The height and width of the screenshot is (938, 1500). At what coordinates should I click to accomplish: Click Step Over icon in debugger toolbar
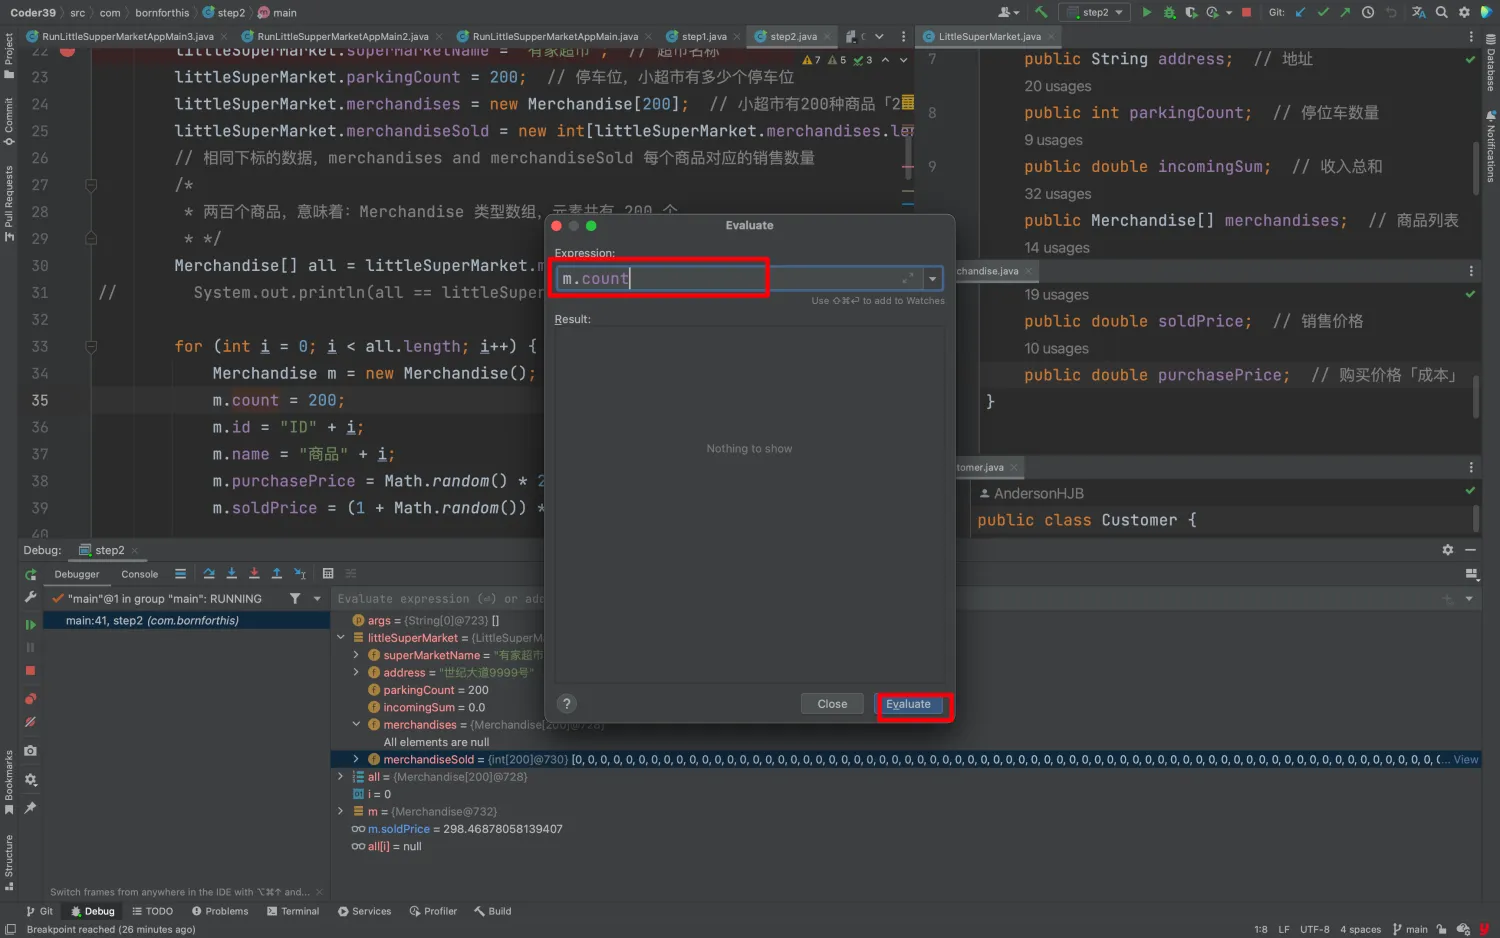pyautogui.click(x=209, y=573)
